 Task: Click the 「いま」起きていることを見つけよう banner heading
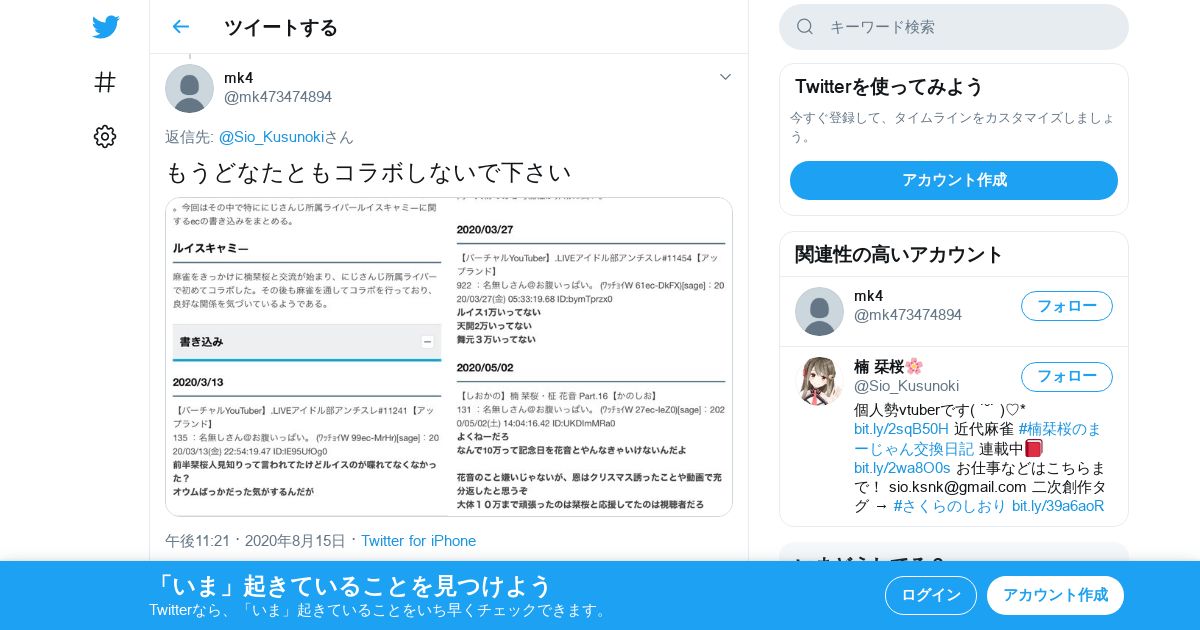click(x=351, y=586)
